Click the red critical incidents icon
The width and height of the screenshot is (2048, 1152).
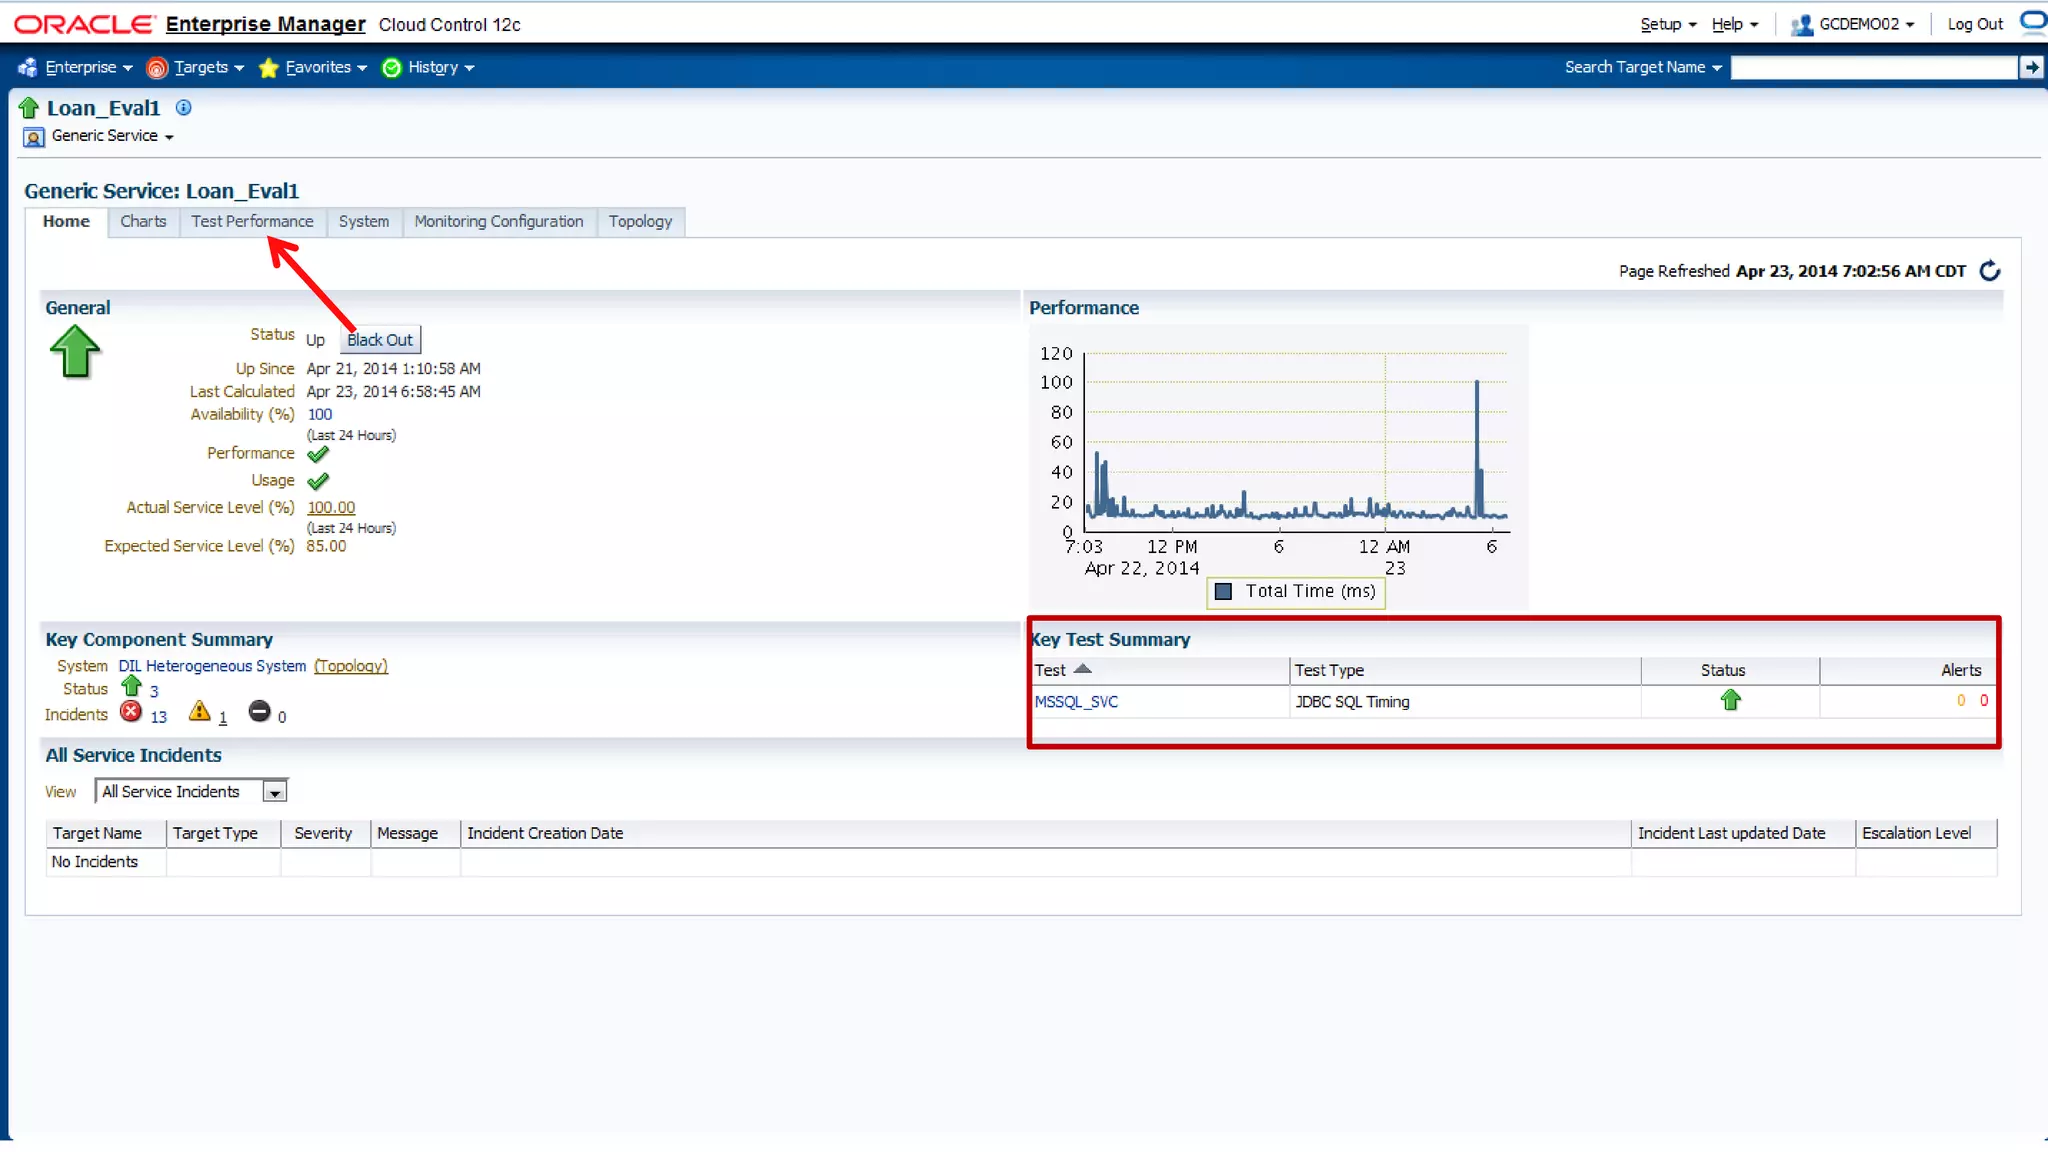point(131,712)
